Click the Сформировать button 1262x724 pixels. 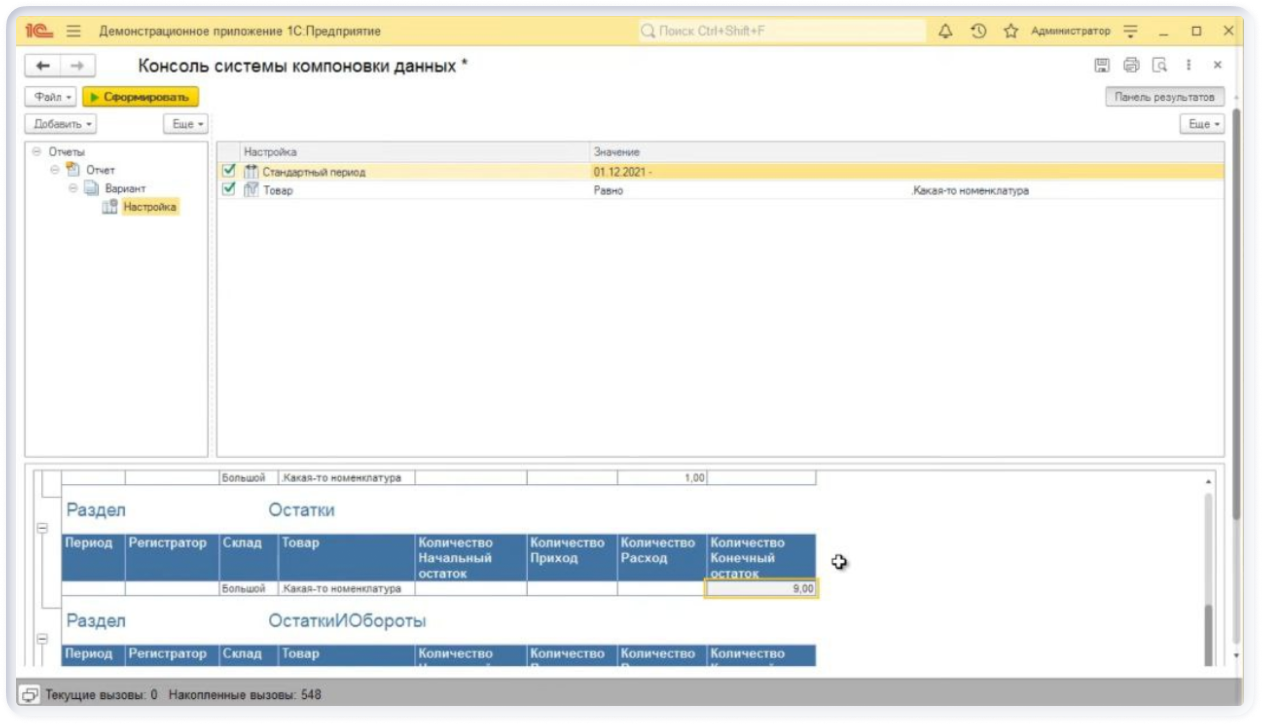pyautogui.click(x=140, y=97)
